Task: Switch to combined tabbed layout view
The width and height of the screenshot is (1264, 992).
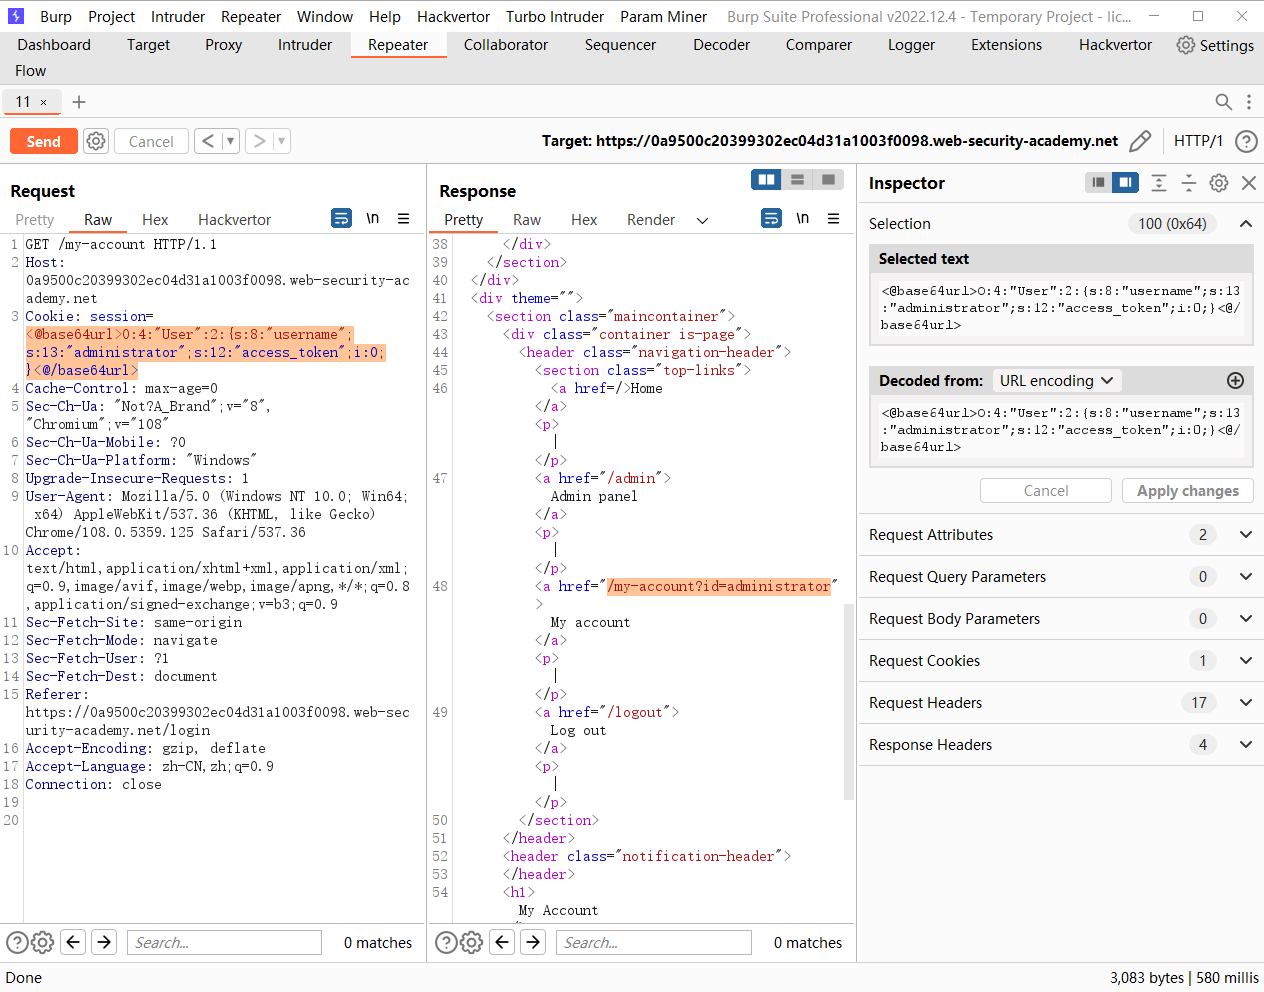Action: (x=828, y=179)
